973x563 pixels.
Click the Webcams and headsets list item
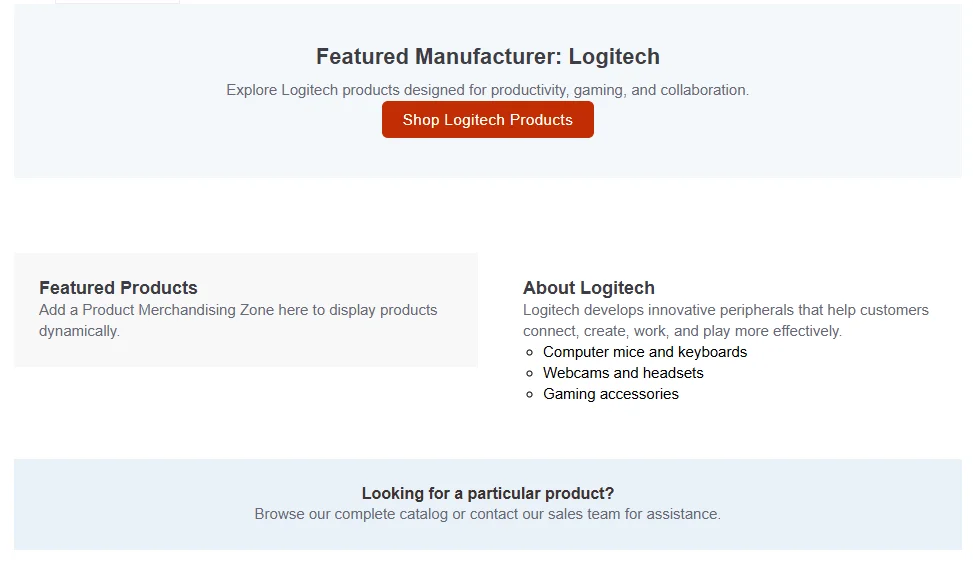pyautogui.click(x=623, y=373)
